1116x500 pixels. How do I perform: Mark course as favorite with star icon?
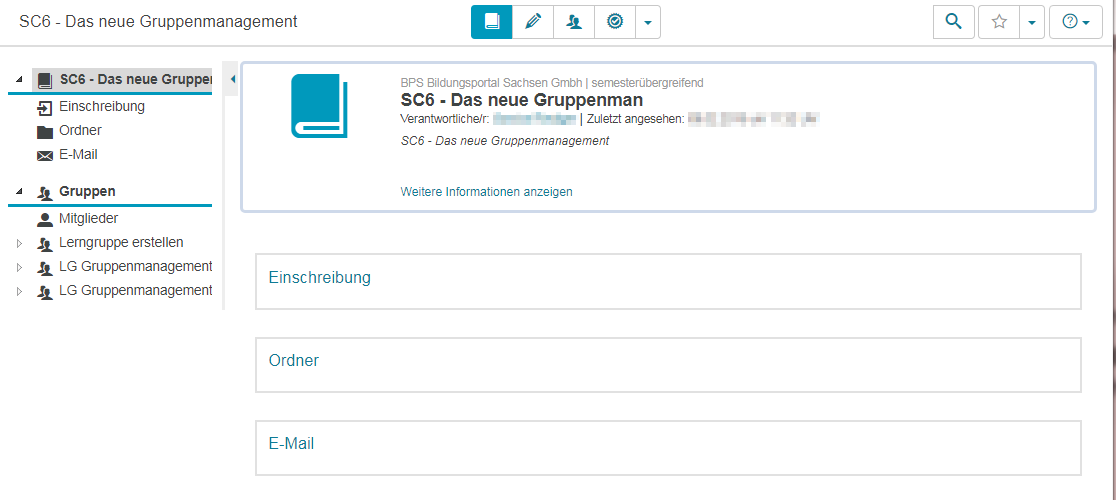[999, 22]
